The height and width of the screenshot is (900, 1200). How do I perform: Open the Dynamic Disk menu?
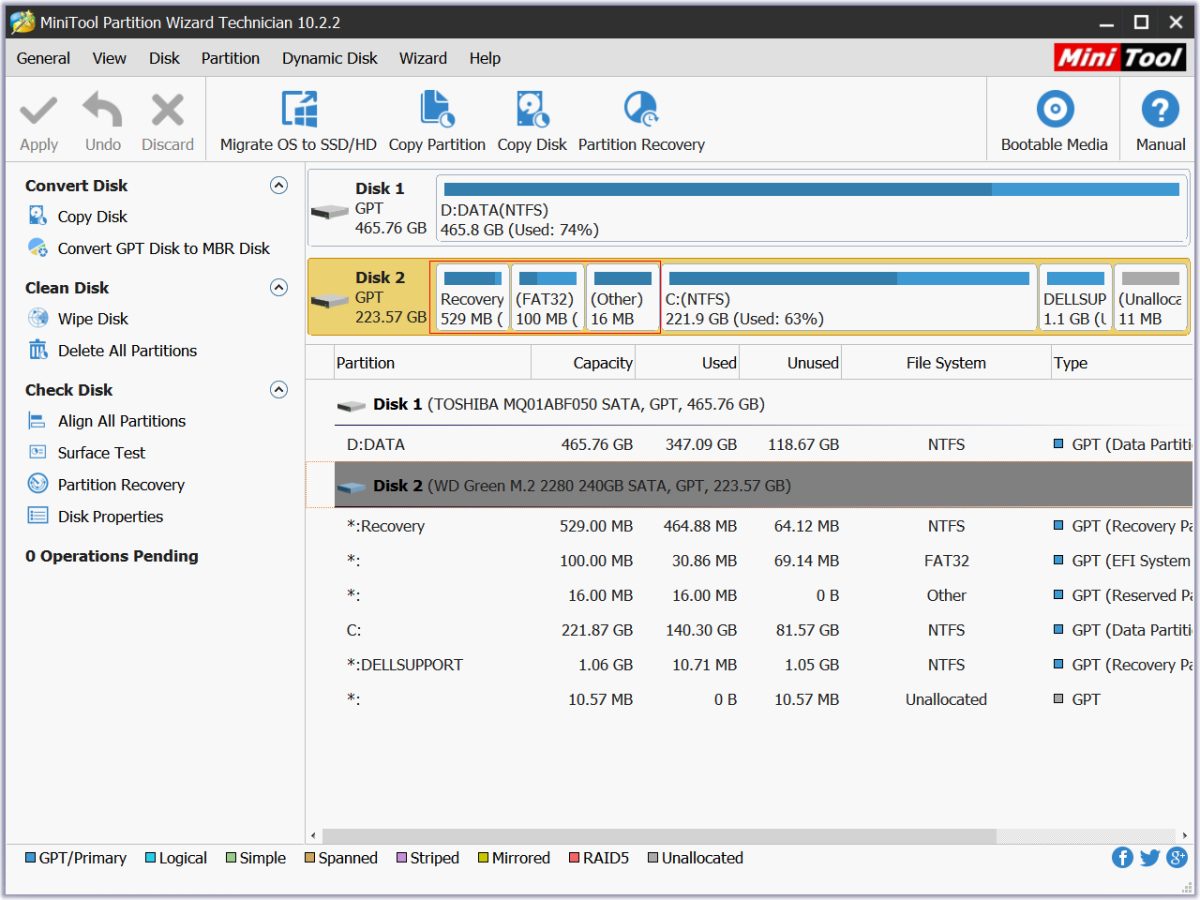tap(329, 58)
